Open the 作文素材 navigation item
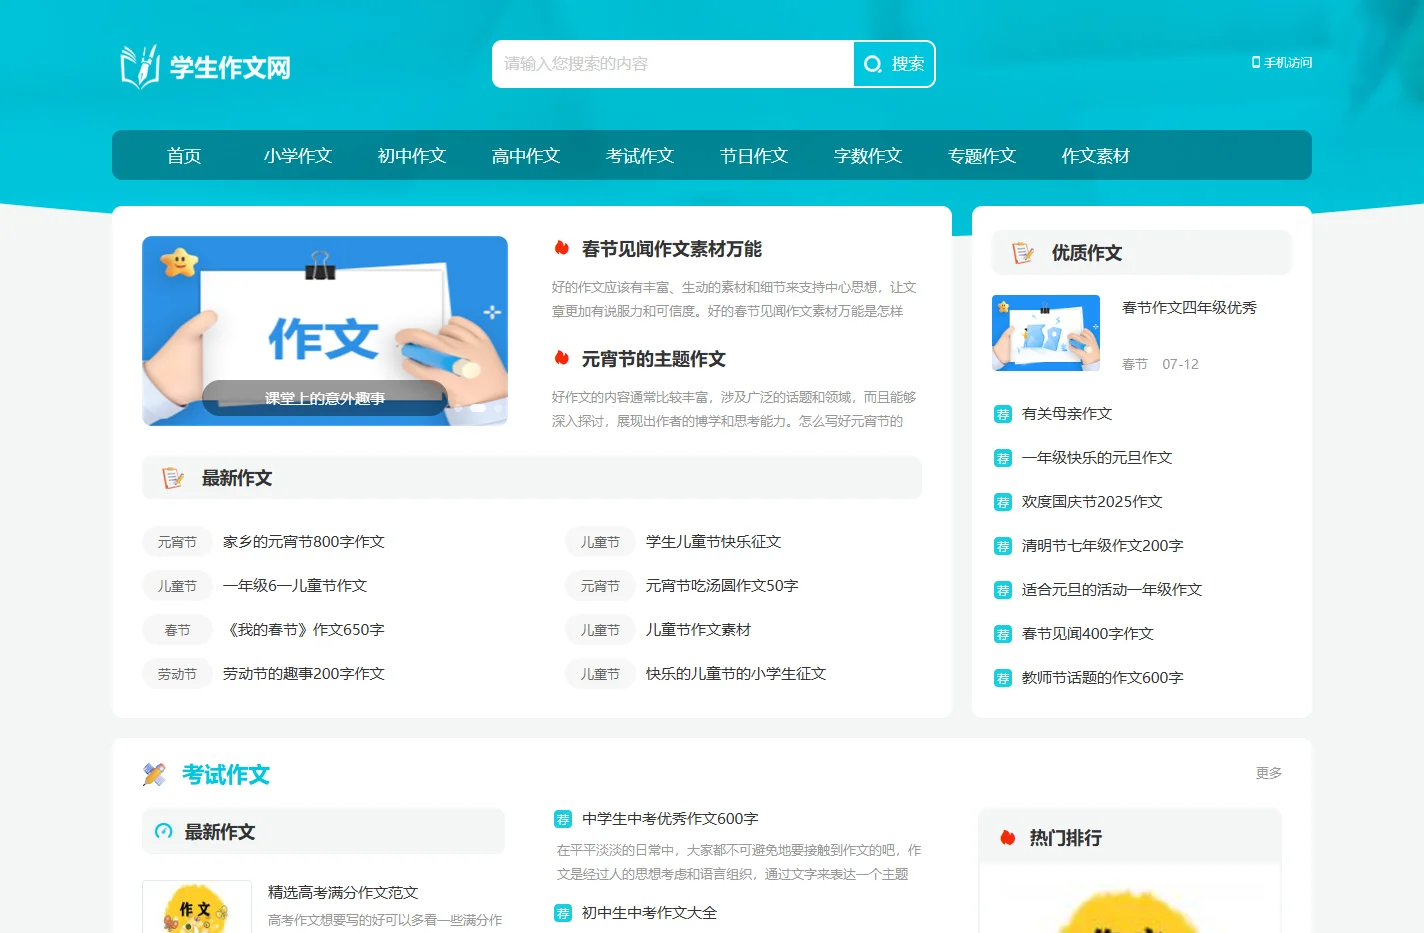The width and height of the screenshot is (1424, 933). [x=1096, y=156]
